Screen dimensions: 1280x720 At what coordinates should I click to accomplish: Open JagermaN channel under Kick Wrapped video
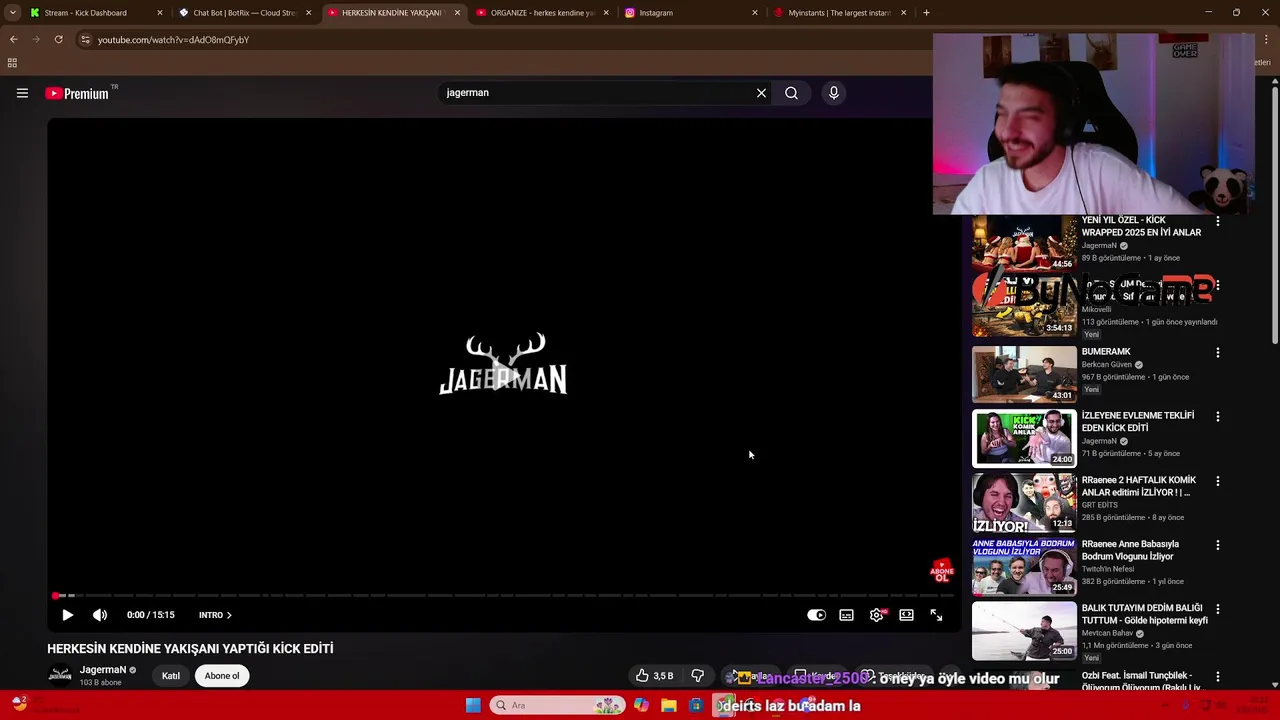point(1099,246)
